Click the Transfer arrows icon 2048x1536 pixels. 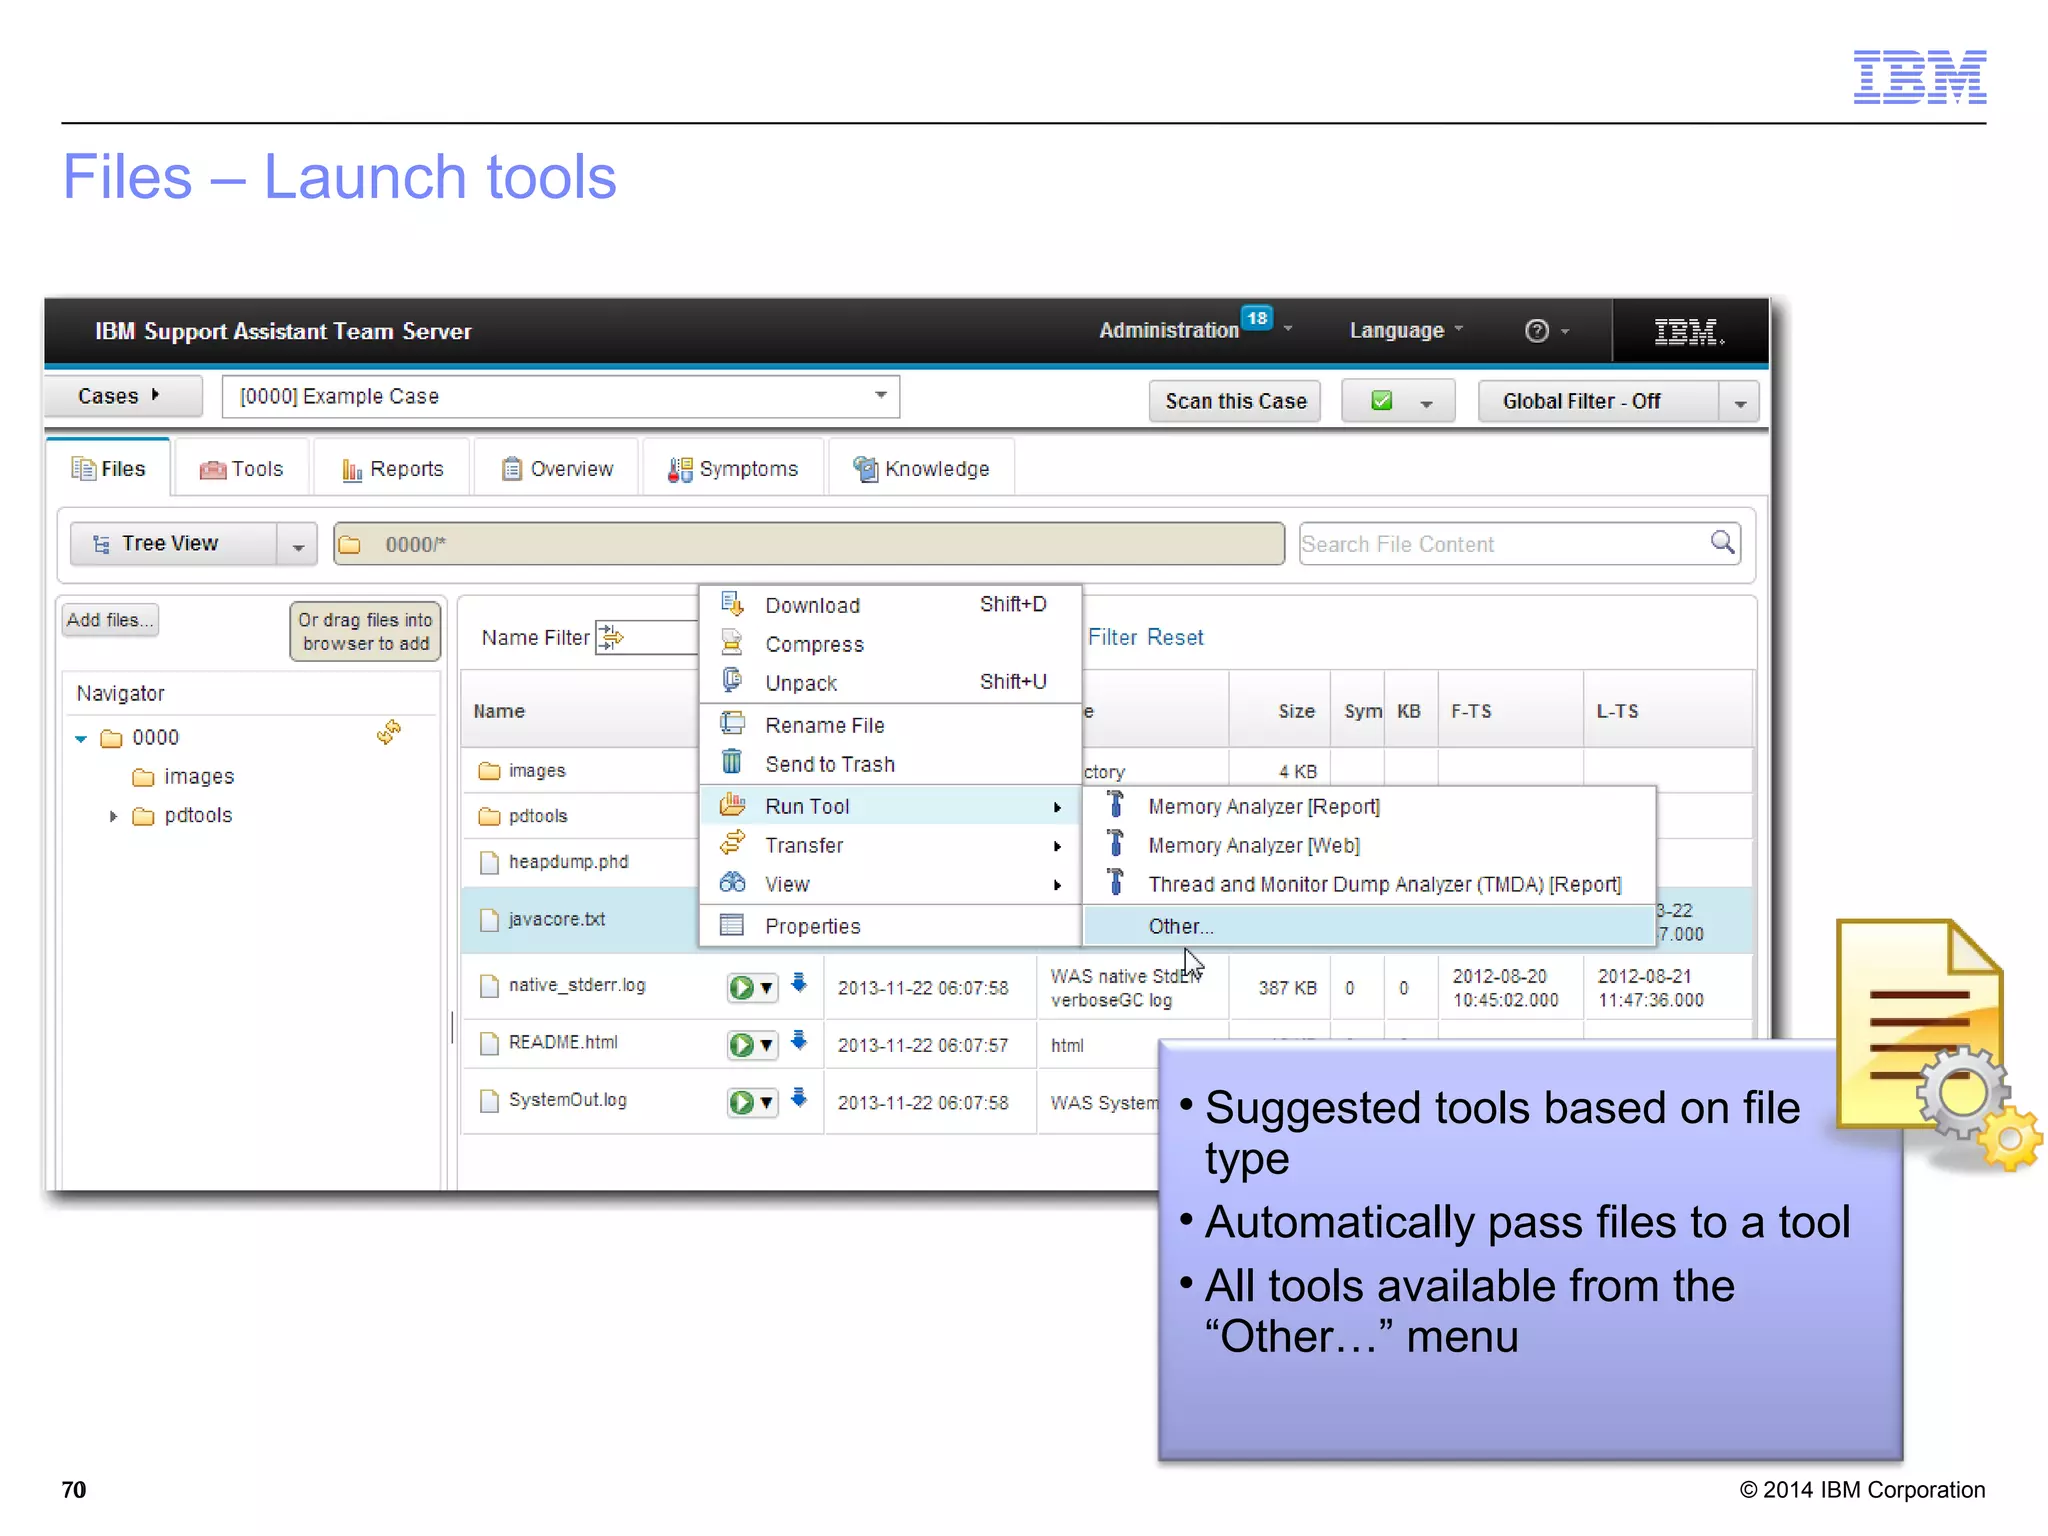(733, 843)
